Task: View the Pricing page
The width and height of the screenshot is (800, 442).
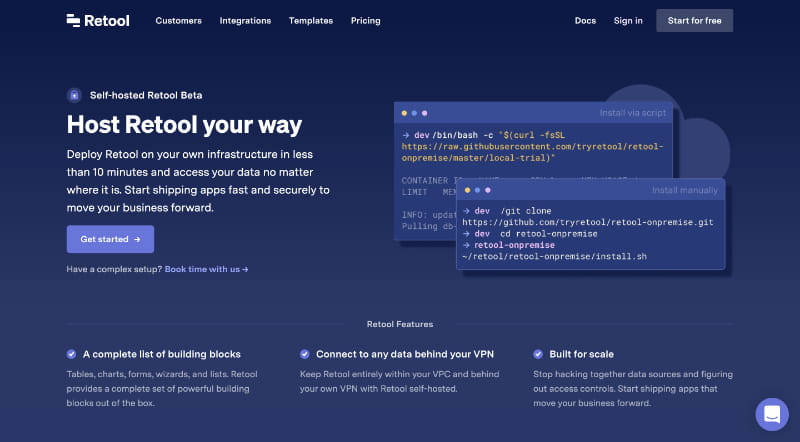Action: tap(366, 20)
